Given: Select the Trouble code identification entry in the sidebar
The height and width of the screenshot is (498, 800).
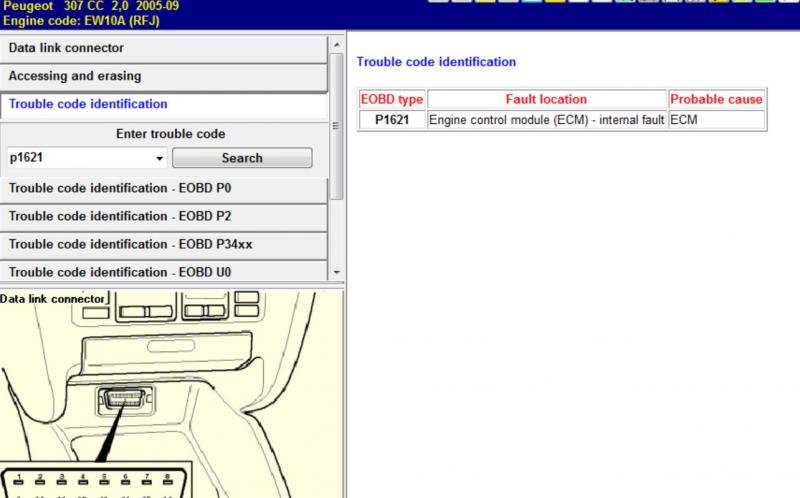Looking at the screenshot, I should coord(163,104).
